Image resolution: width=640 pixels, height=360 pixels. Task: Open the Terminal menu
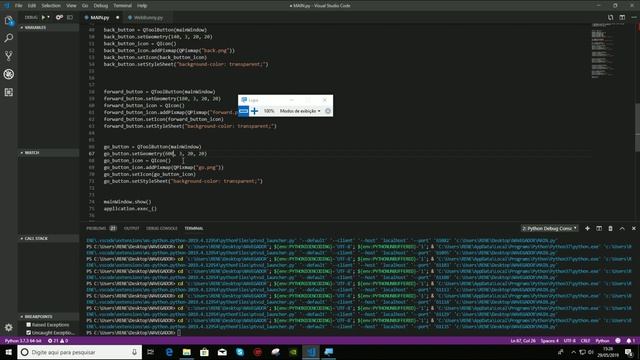coord(122,6)
